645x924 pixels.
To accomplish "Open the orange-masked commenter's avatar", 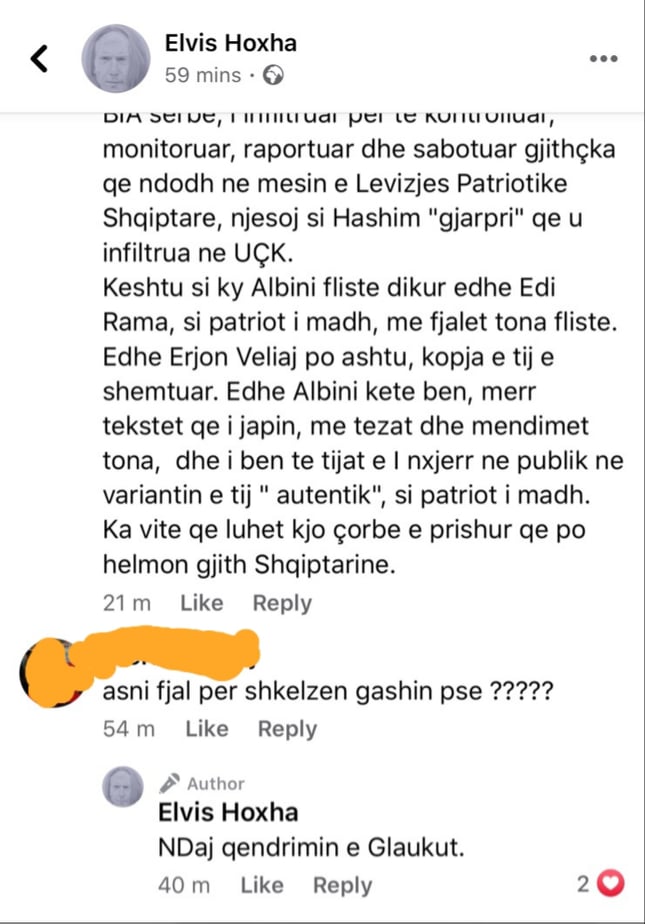I will tap(52, 672).
